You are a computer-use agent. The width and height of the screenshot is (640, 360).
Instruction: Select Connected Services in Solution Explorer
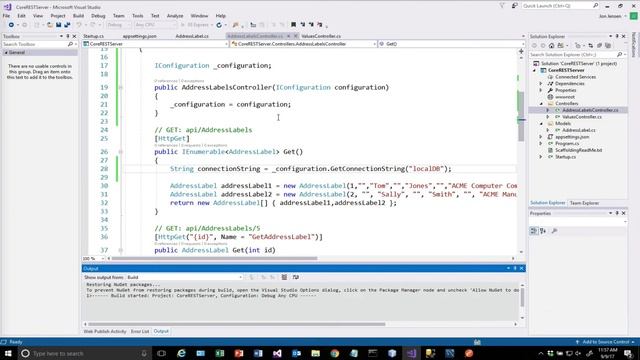576,77
